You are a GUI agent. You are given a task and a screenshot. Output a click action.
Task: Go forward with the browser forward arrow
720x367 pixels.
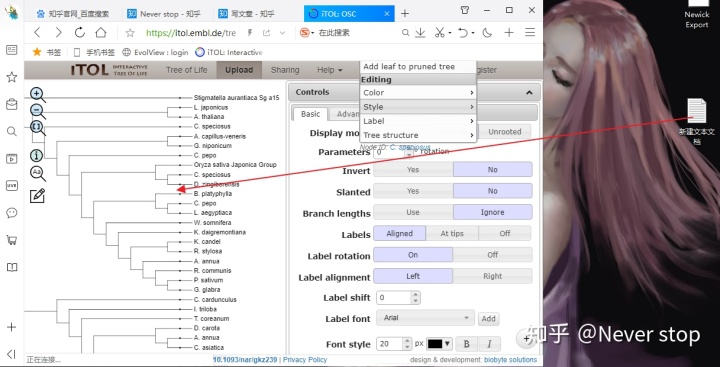[x=58, y=33]
